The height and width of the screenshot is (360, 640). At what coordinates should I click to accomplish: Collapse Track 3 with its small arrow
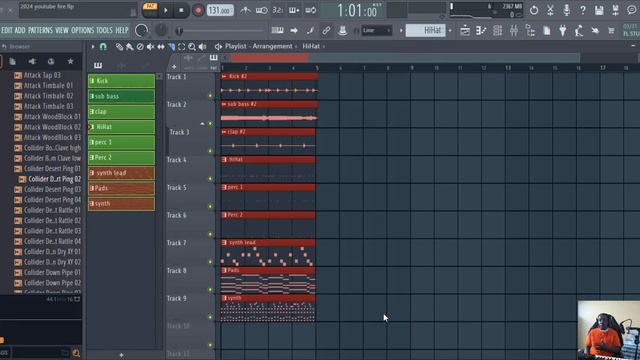202,123
